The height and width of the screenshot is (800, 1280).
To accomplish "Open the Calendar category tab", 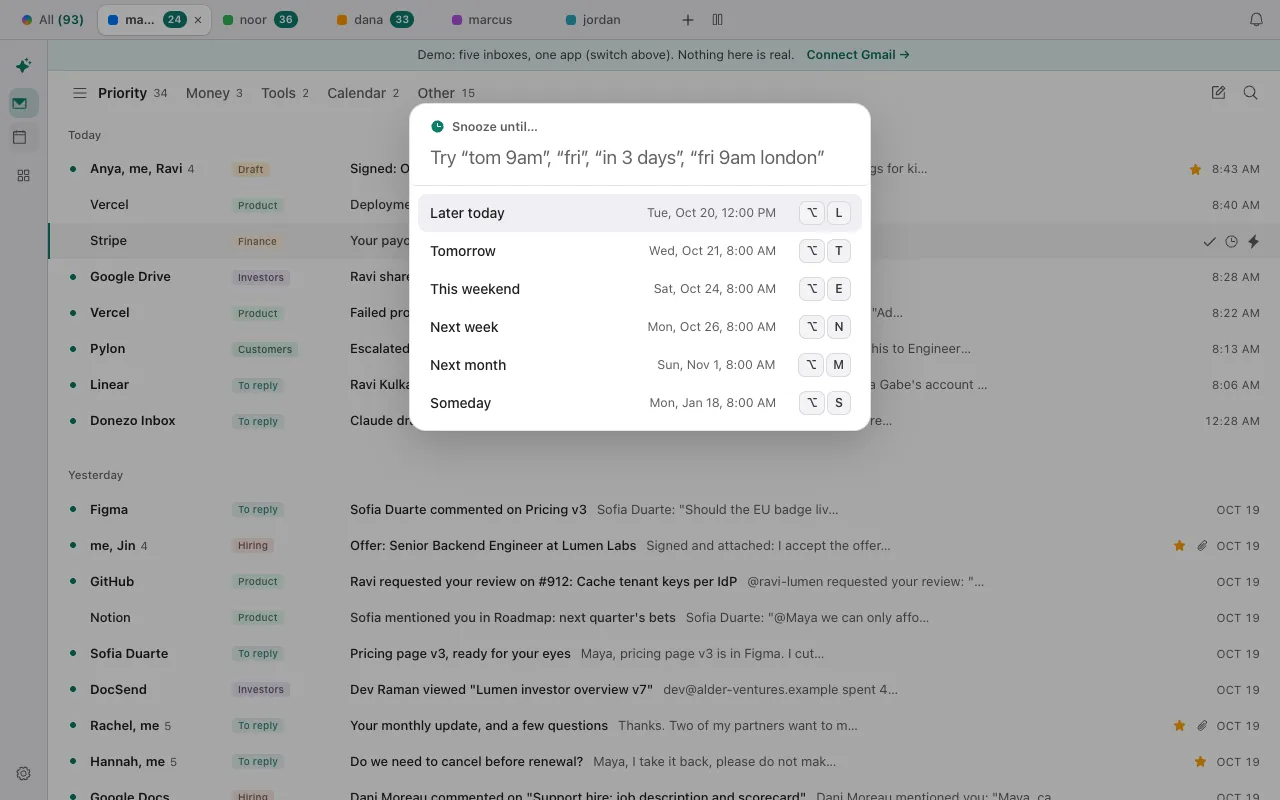I will coord(363,93).
